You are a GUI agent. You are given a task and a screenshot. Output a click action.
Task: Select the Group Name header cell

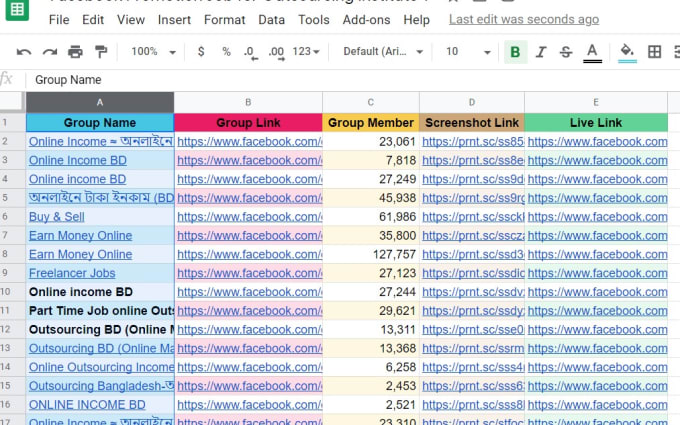[x=100, y=123]
